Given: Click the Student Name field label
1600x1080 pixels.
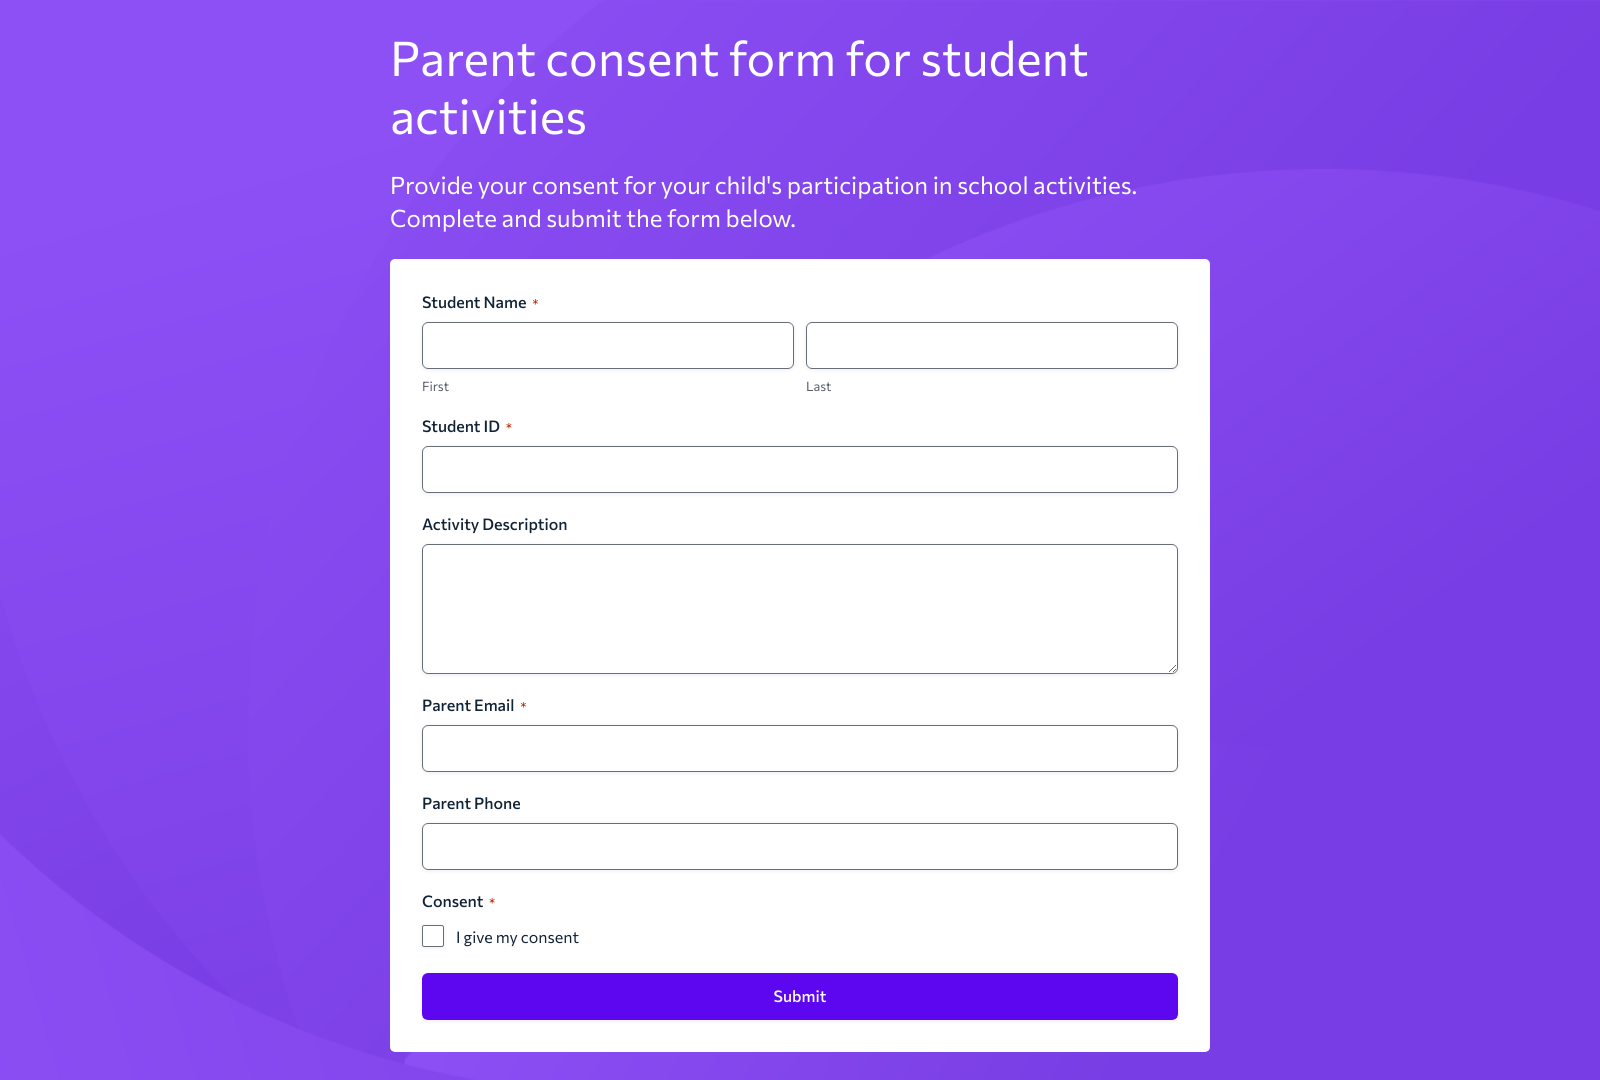Looking at the screenshot, I should click(x=474, y=302).
